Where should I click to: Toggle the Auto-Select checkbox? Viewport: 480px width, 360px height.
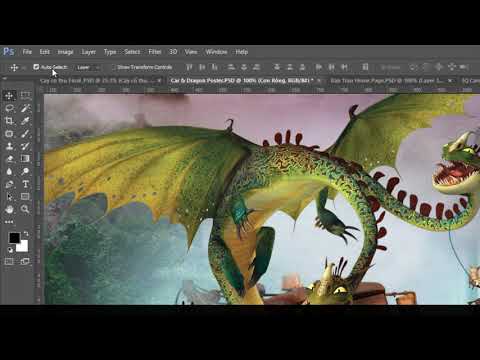point(36,67)
